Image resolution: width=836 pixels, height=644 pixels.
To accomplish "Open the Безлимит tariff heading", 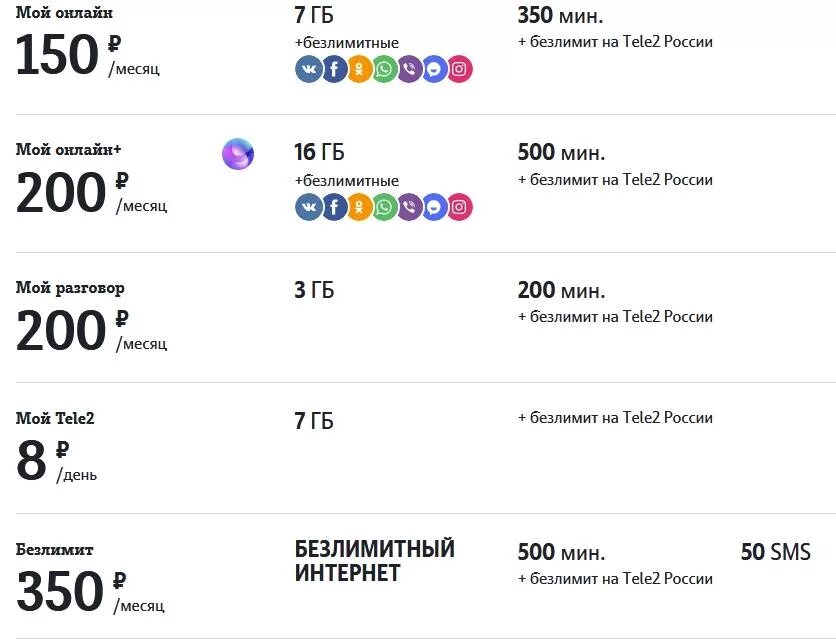I will (54, 549).
